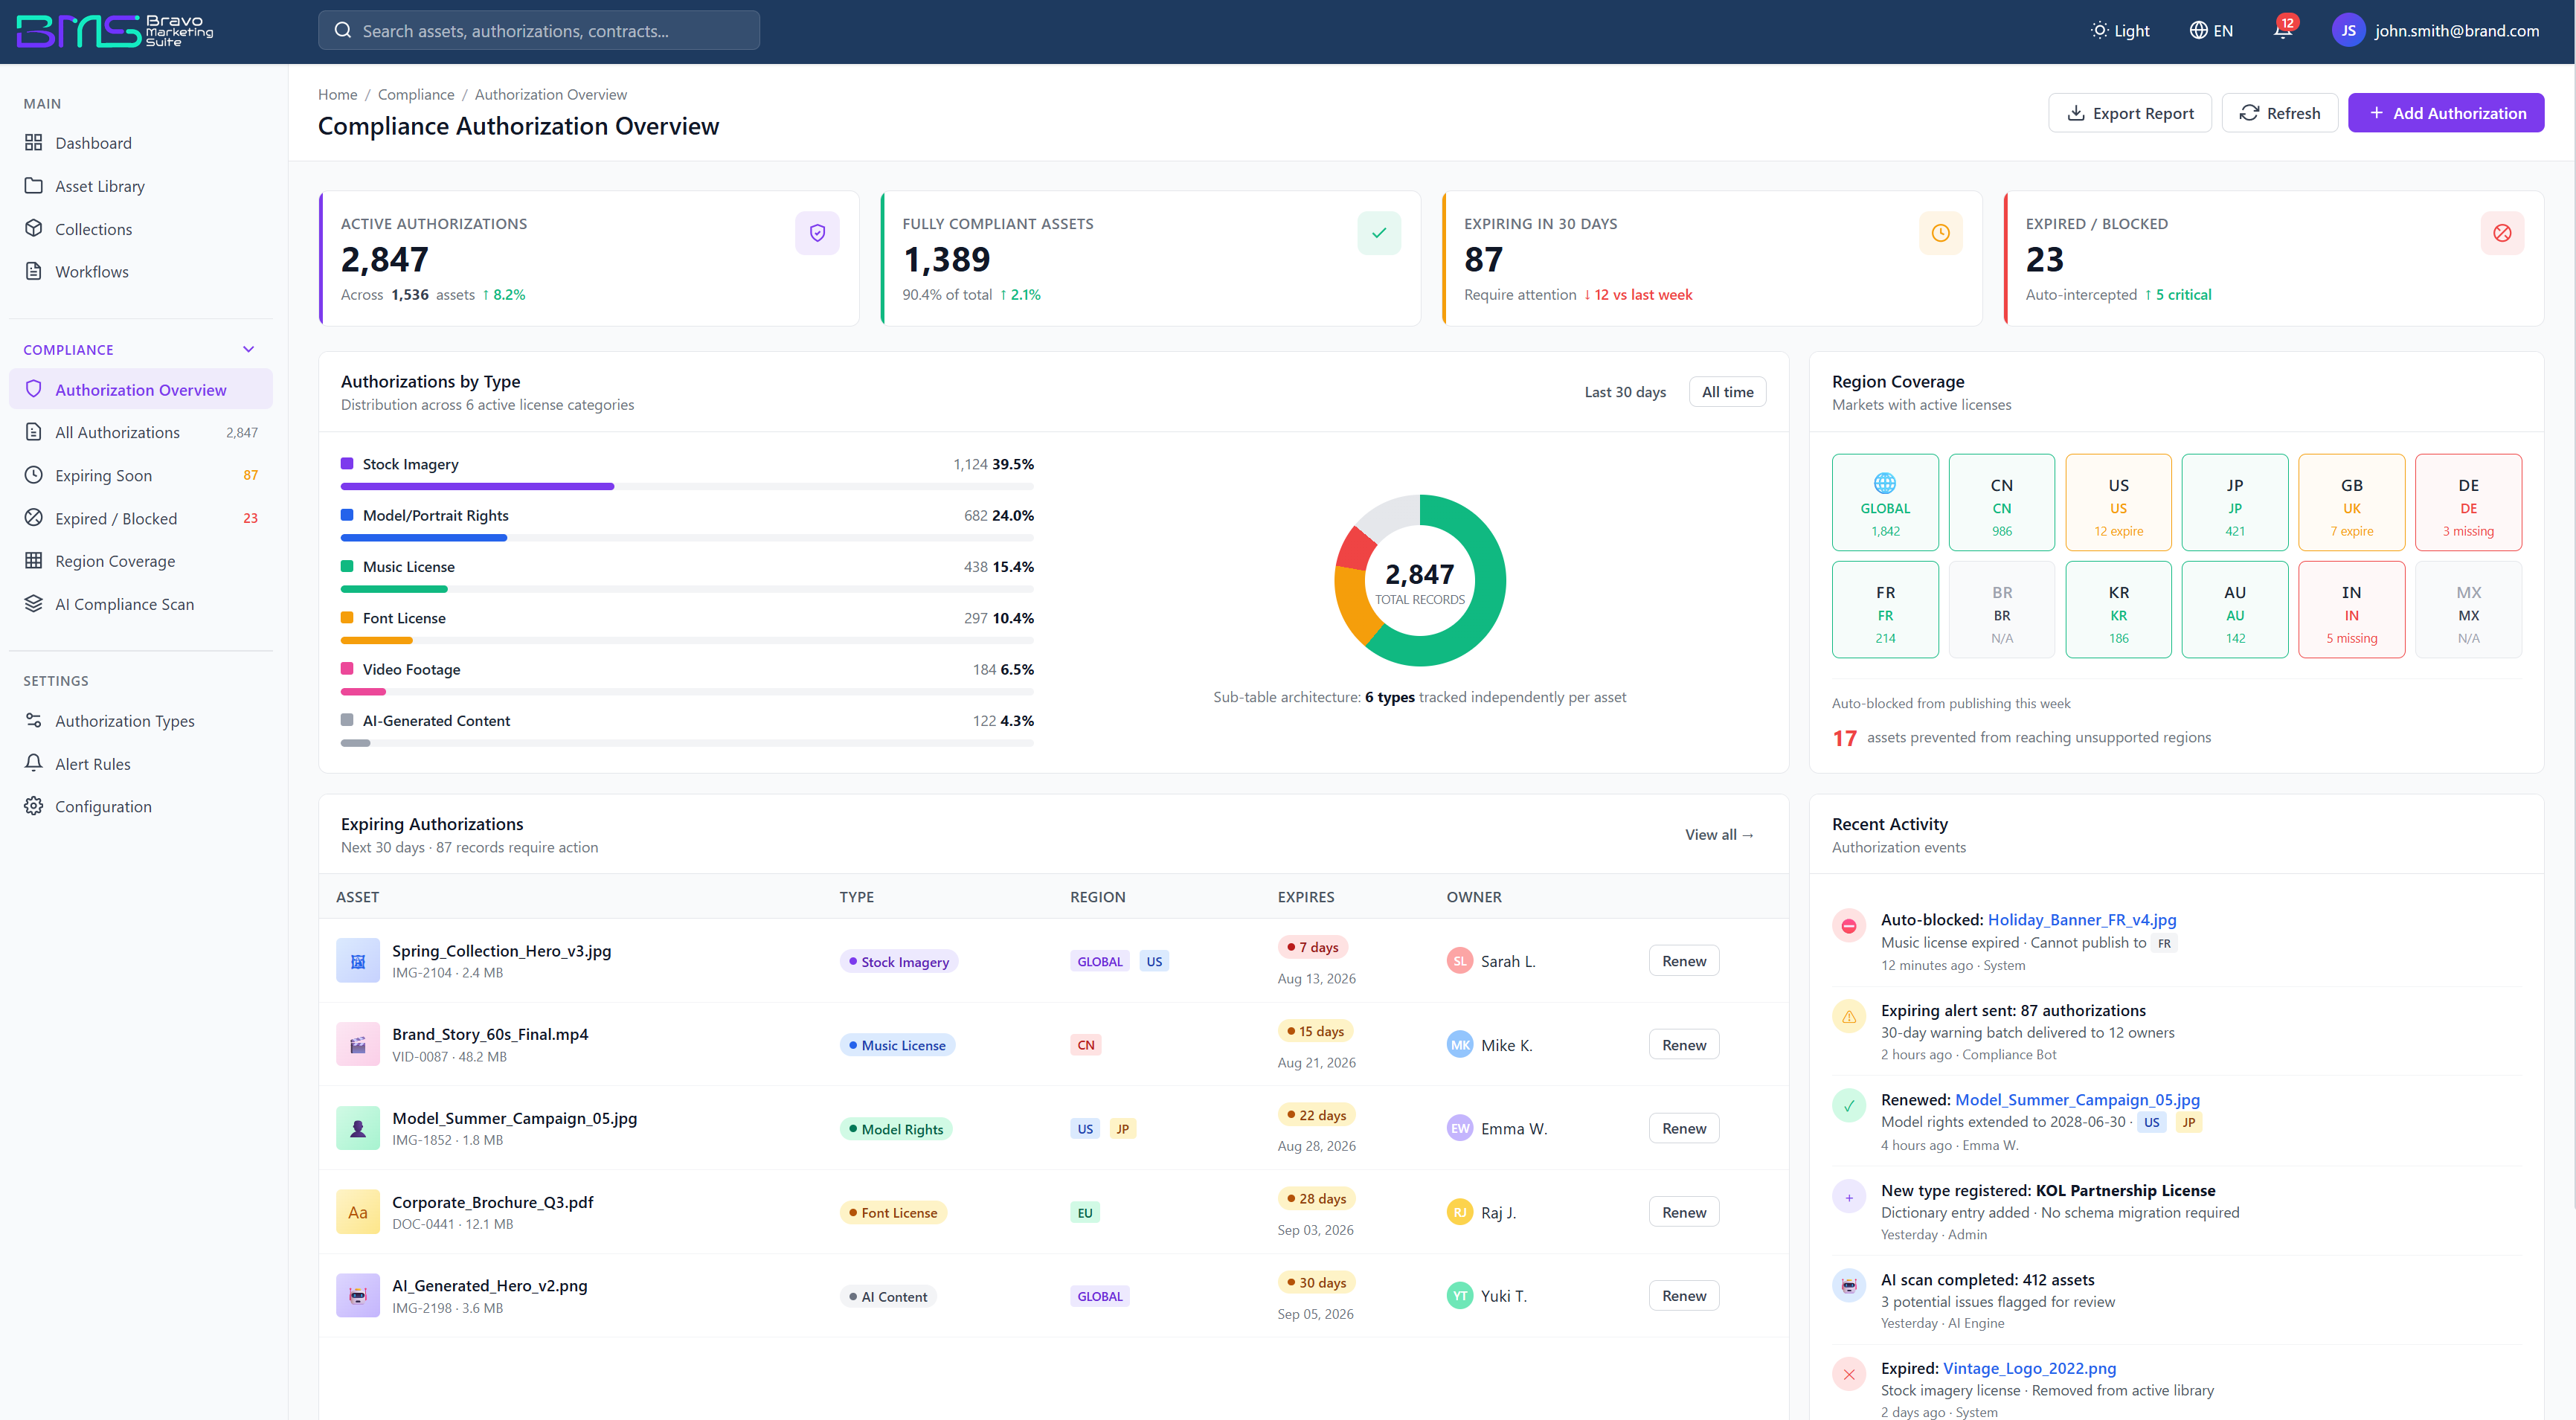This screenshot has height=1420, width=2576.
Task: Click Home in the breadcrumb
Action: (337, 95)
